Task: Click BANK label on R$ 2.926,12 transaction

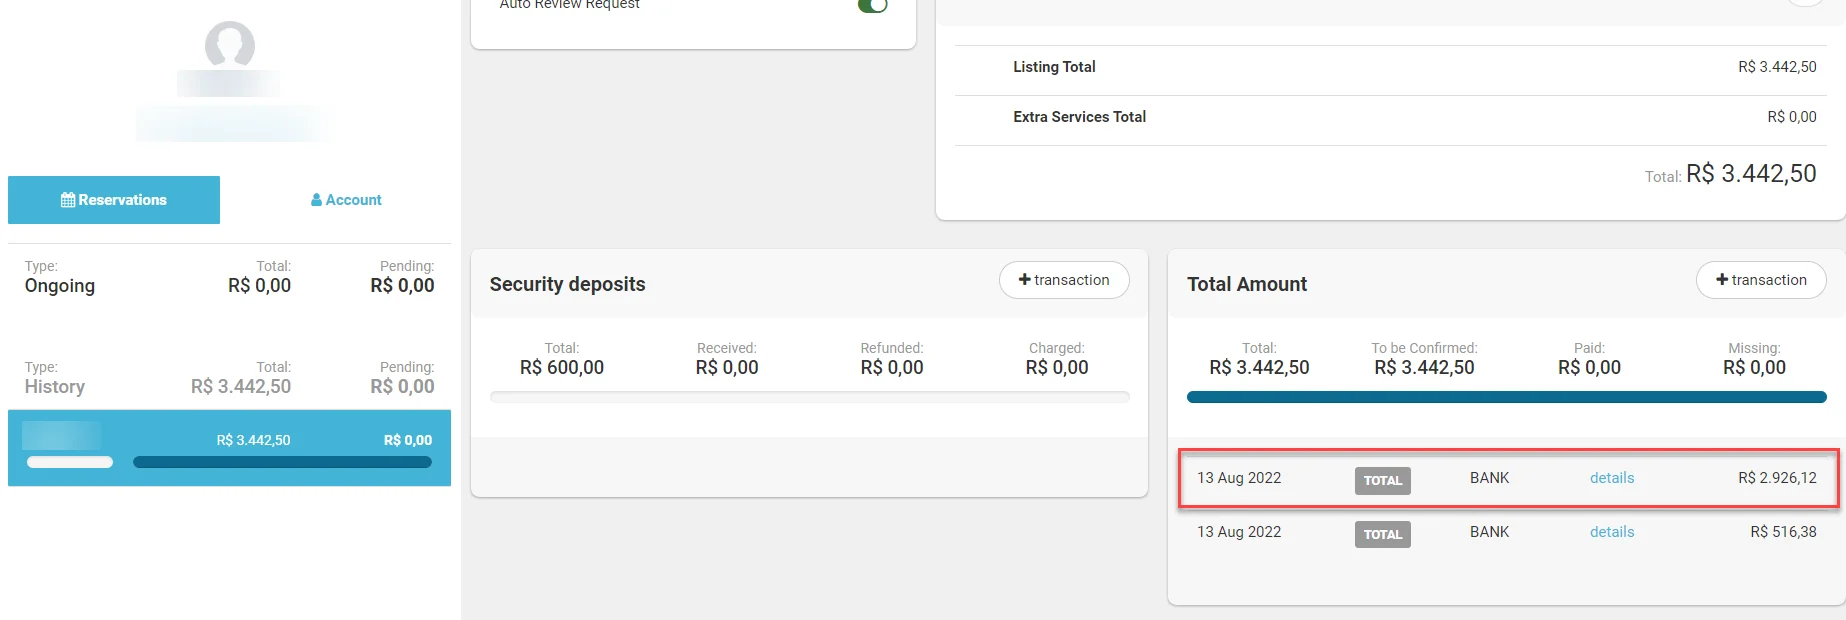Action: click(x=1489, y=478)
